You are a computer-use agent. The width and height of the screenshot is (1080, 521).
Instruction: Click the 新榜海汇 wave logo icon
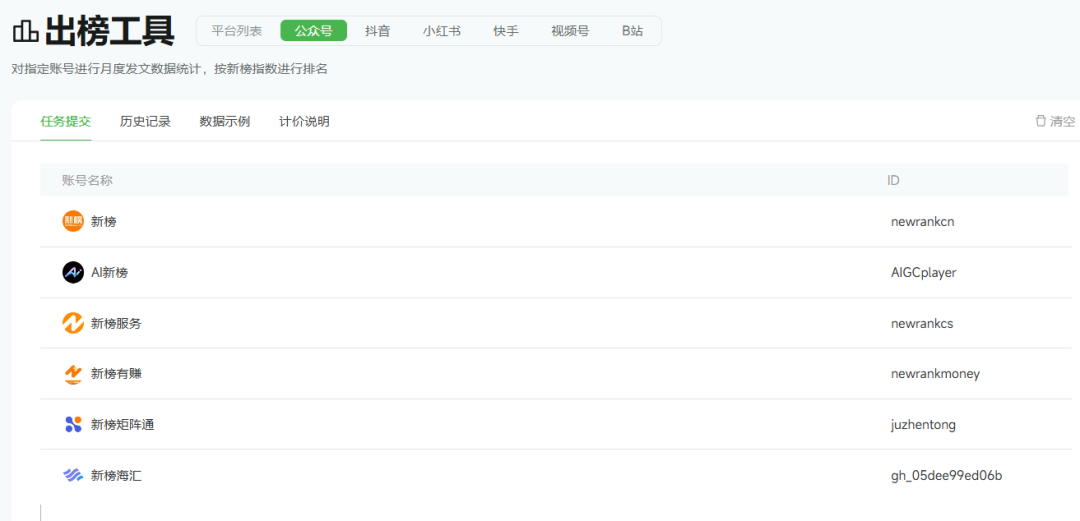(x=73, y=475)
